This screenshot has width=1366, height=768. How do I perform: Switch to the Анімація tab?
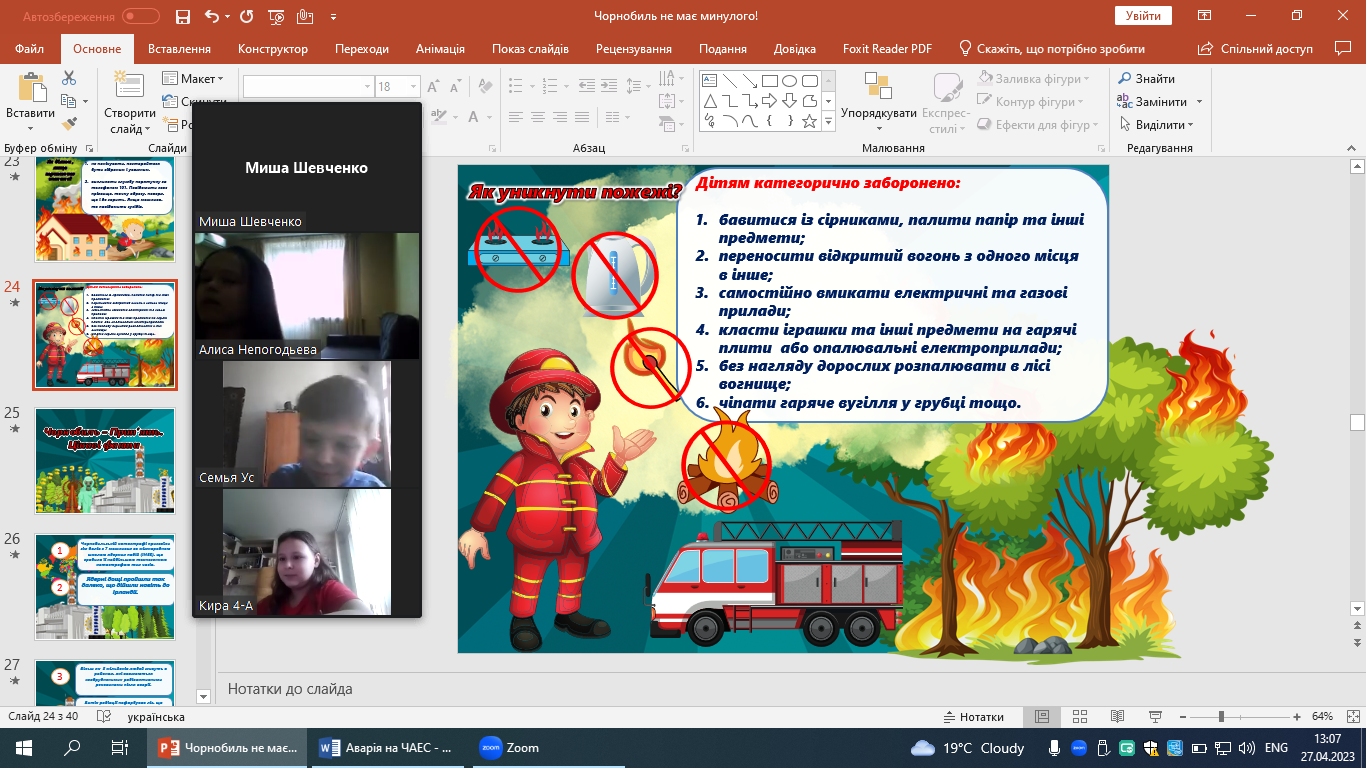[440, 48]
